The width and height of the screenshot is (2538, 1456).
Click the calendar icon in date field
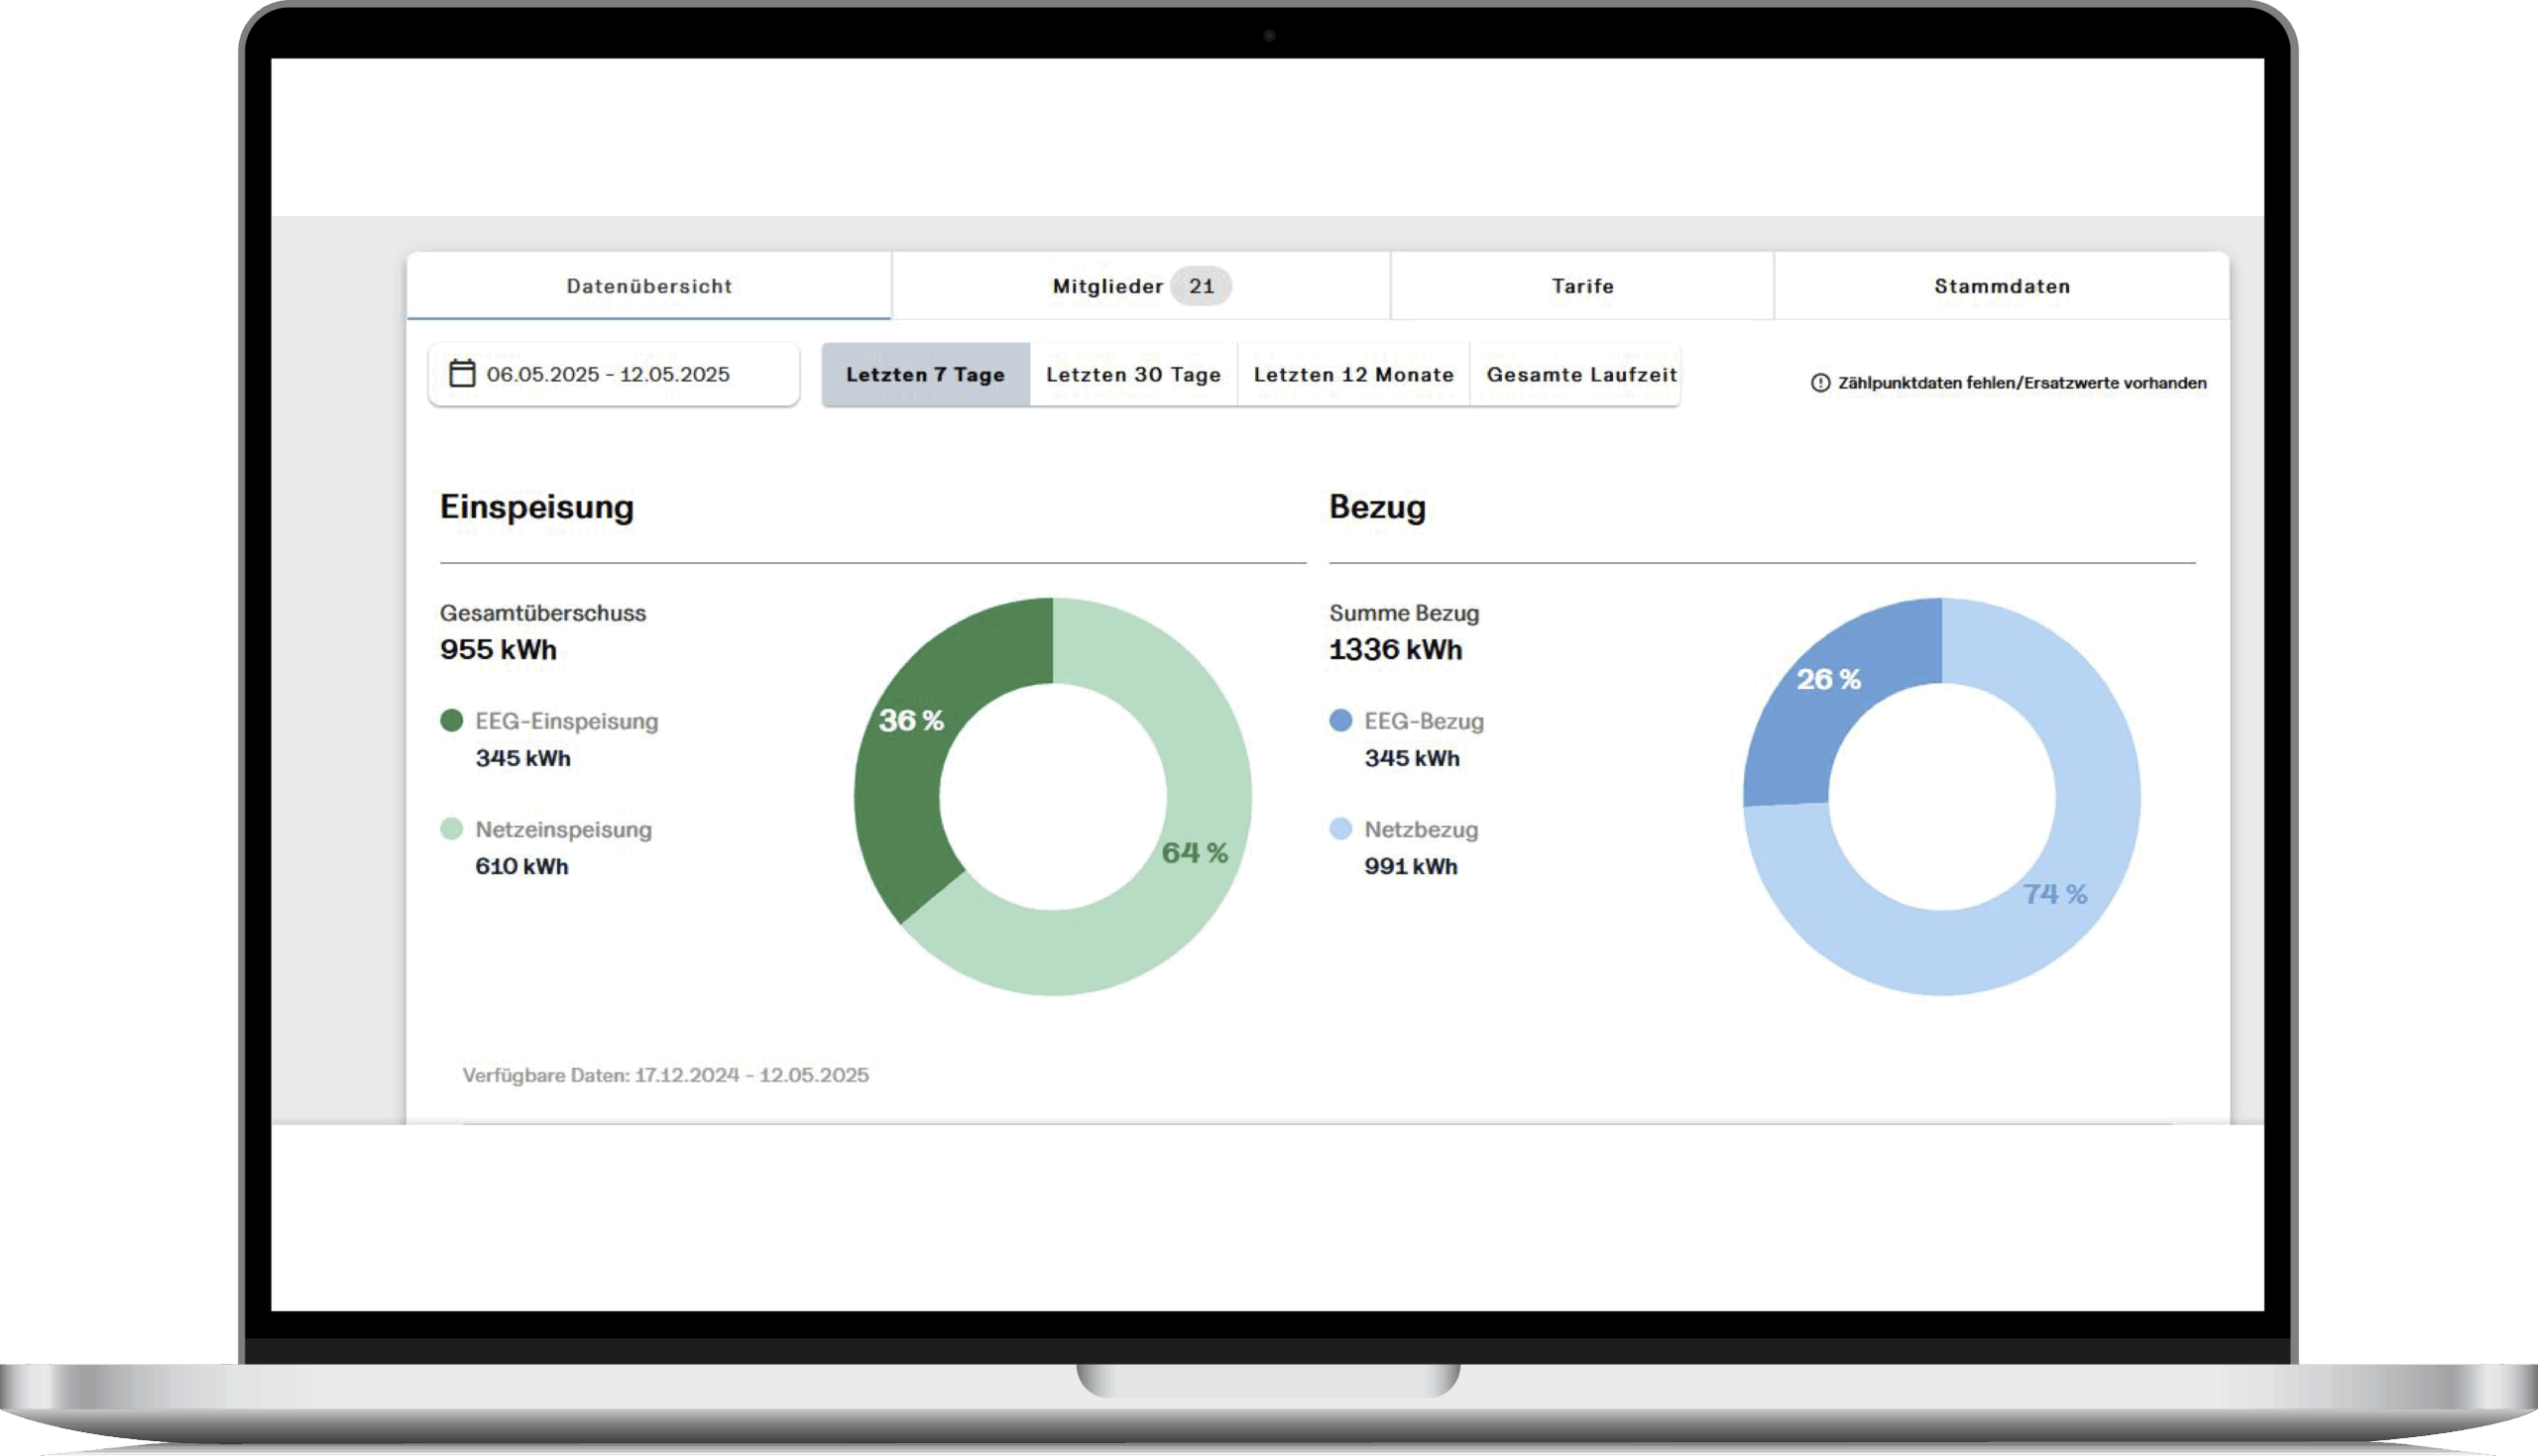461,374
